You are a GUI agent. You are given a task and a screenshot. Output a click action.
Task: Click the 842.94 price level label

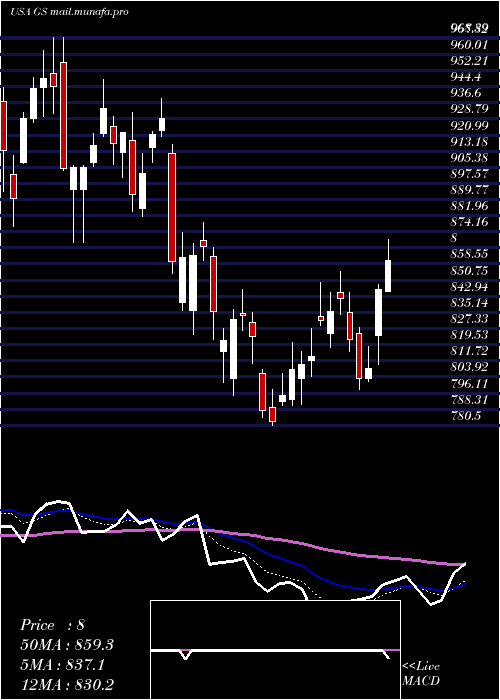(x=469, y=287)
